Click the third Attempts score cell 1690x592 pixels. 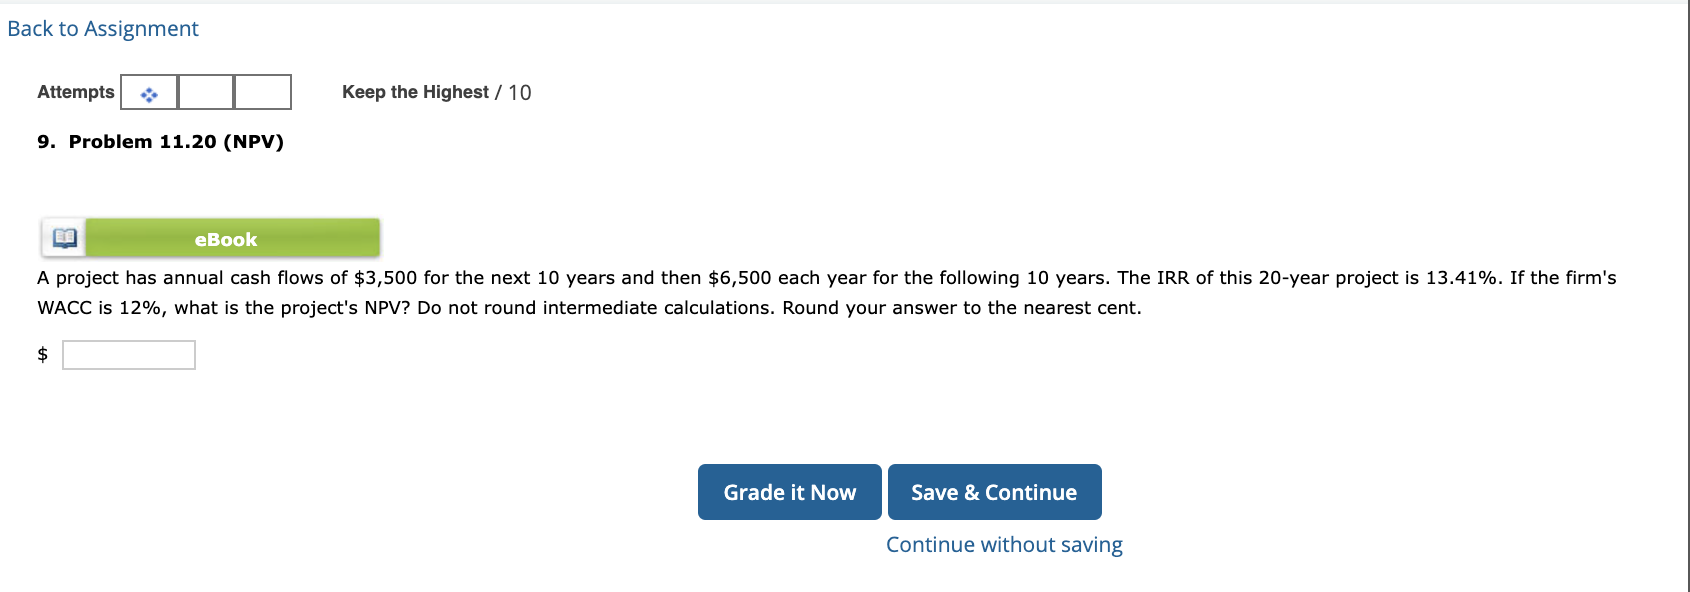[261, 92]
